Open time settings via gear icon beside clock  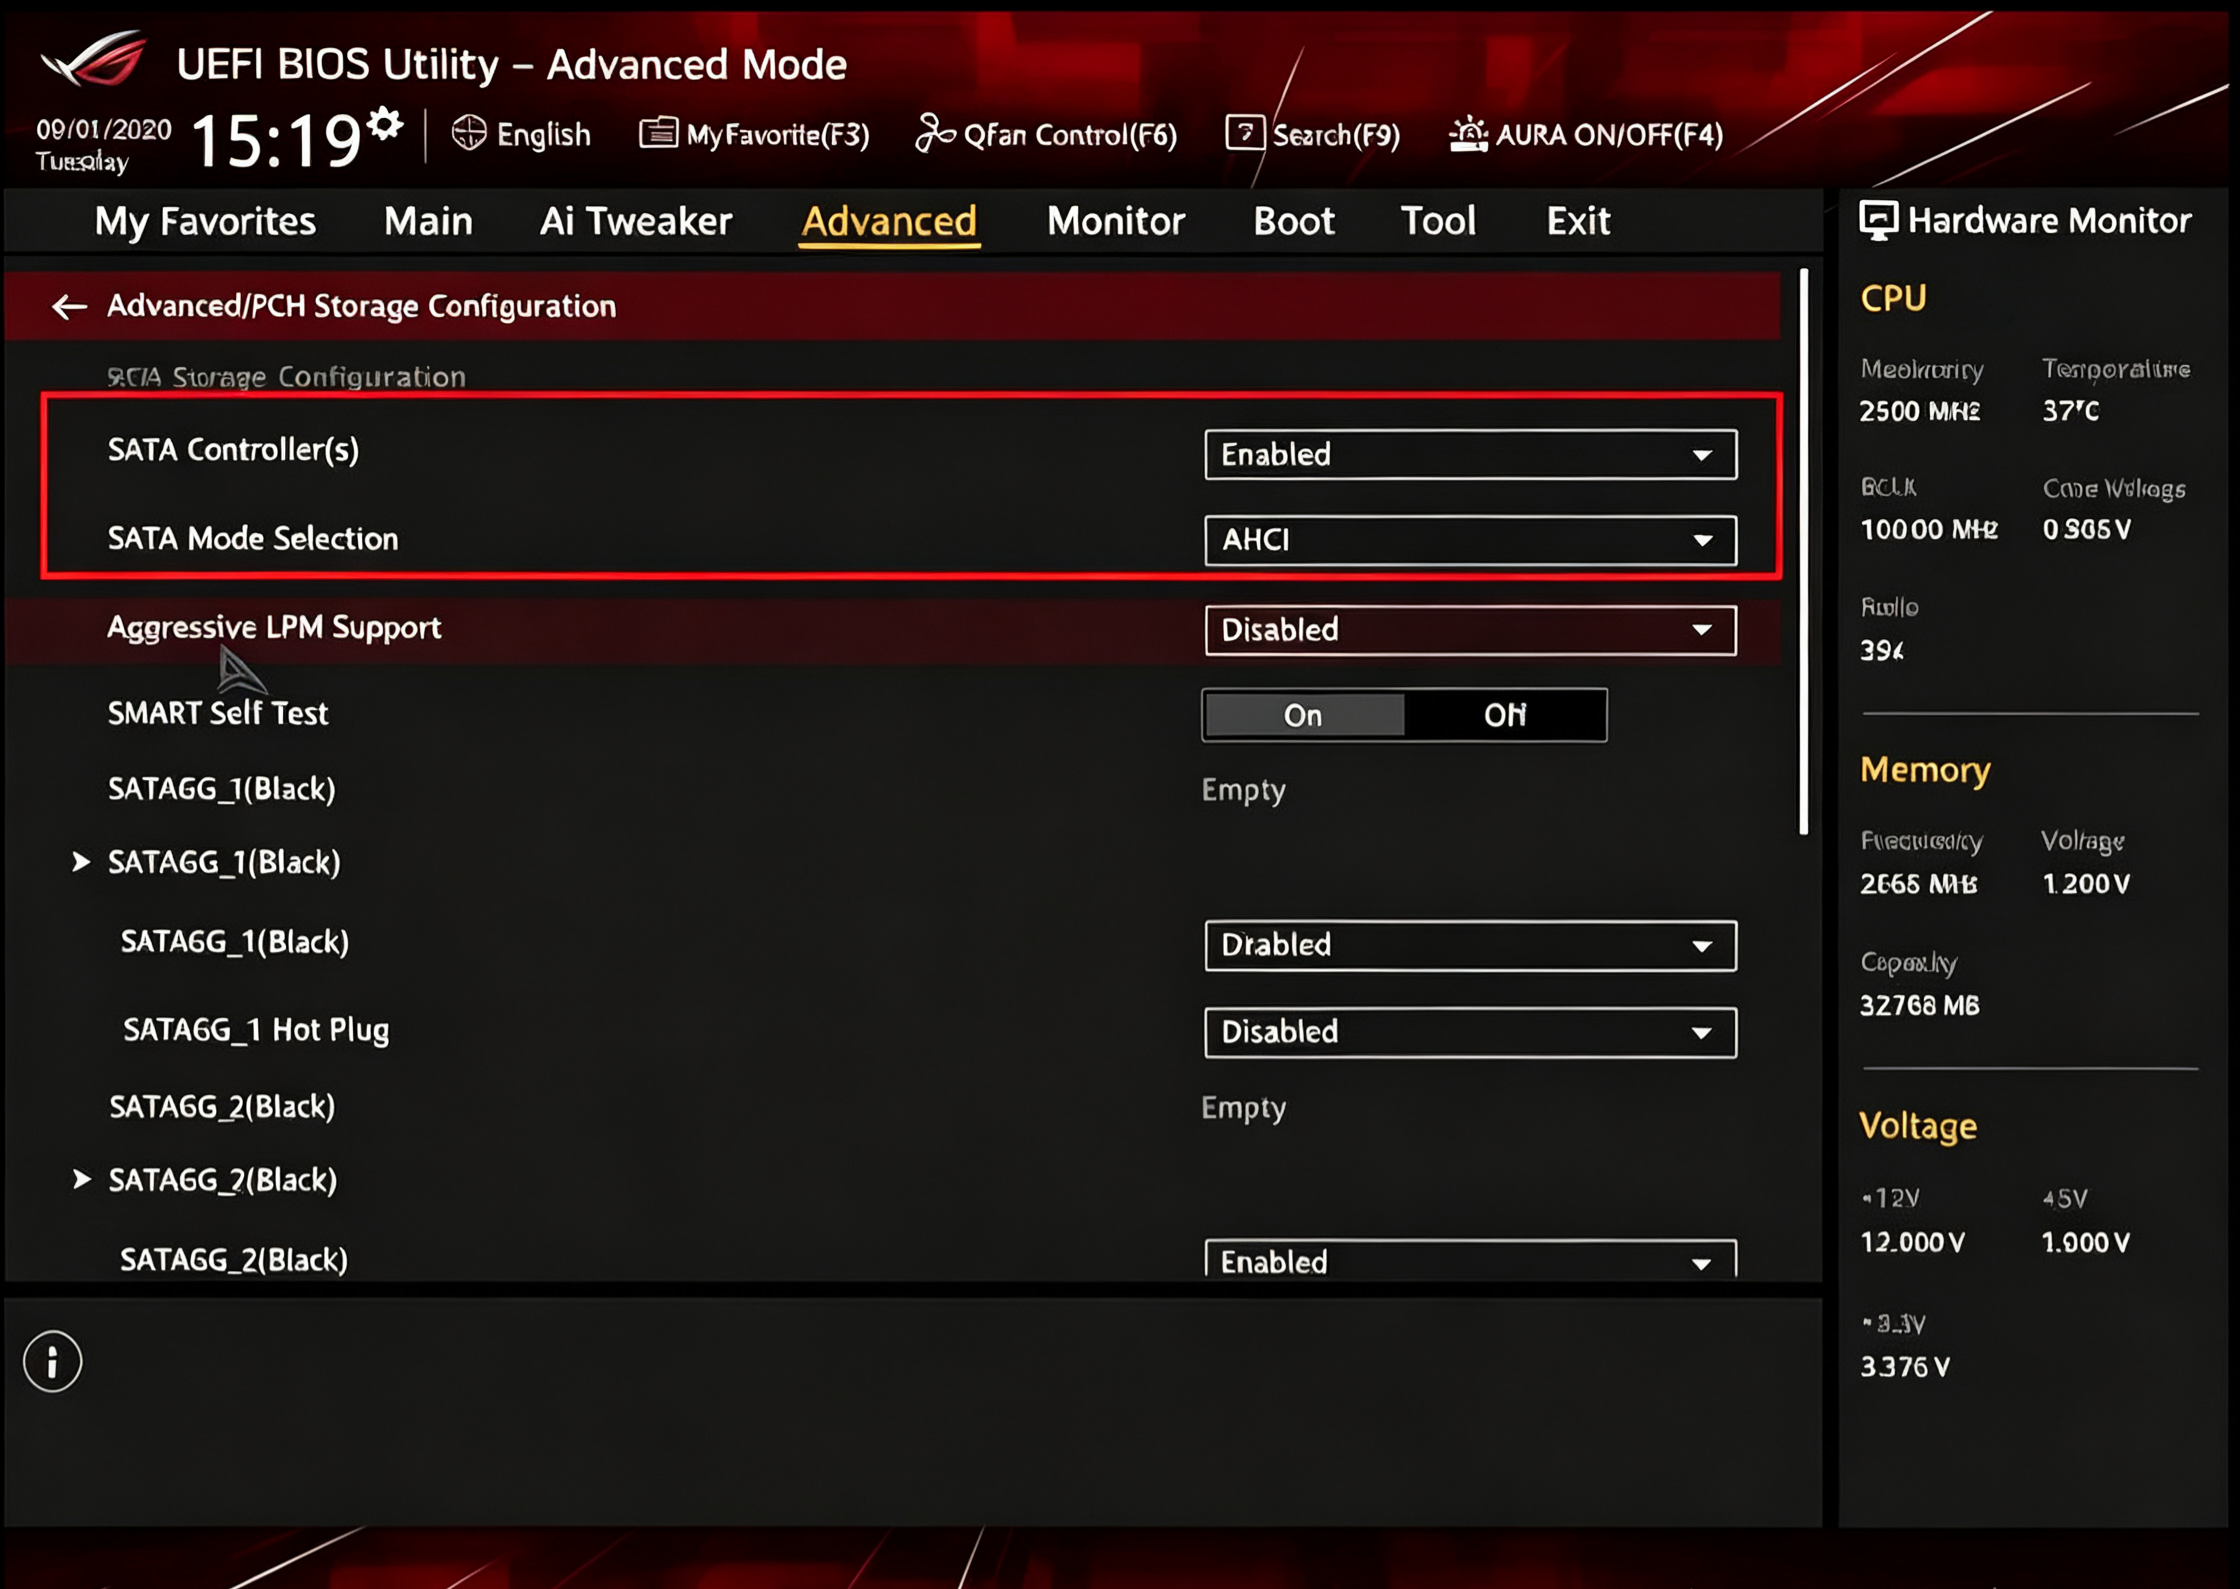point(385,124)
